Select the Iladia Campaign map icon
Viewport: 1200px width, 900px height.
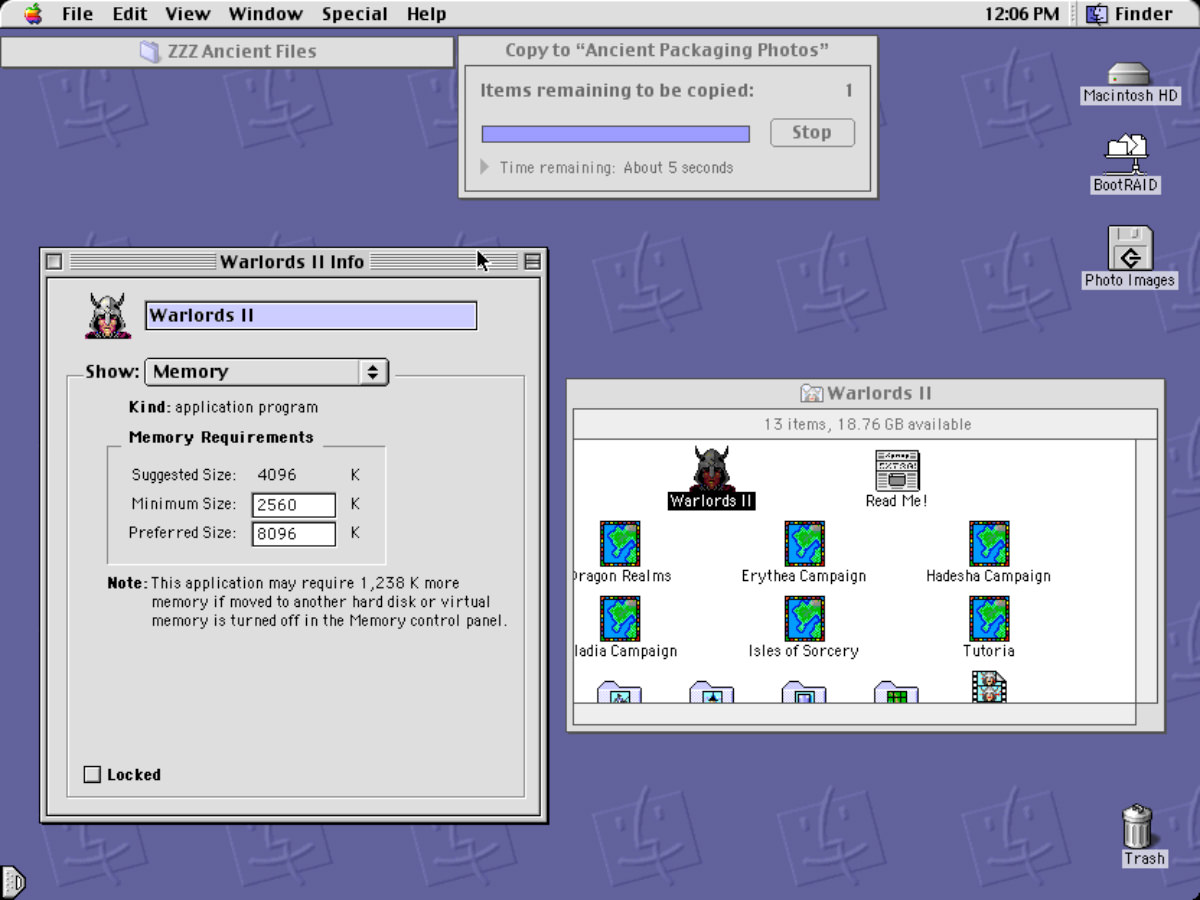tap(620, 618)
